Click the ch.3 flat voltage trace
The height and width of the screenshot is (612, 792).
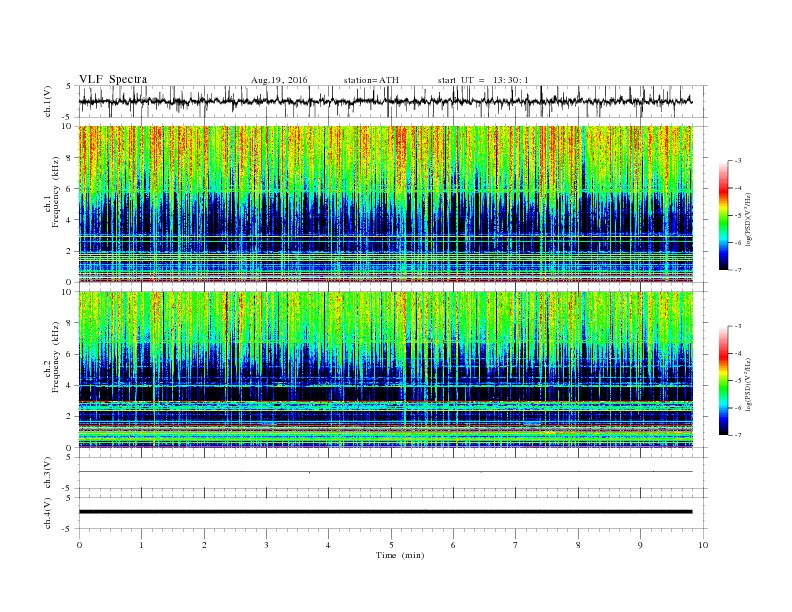(x=385, y=472)
